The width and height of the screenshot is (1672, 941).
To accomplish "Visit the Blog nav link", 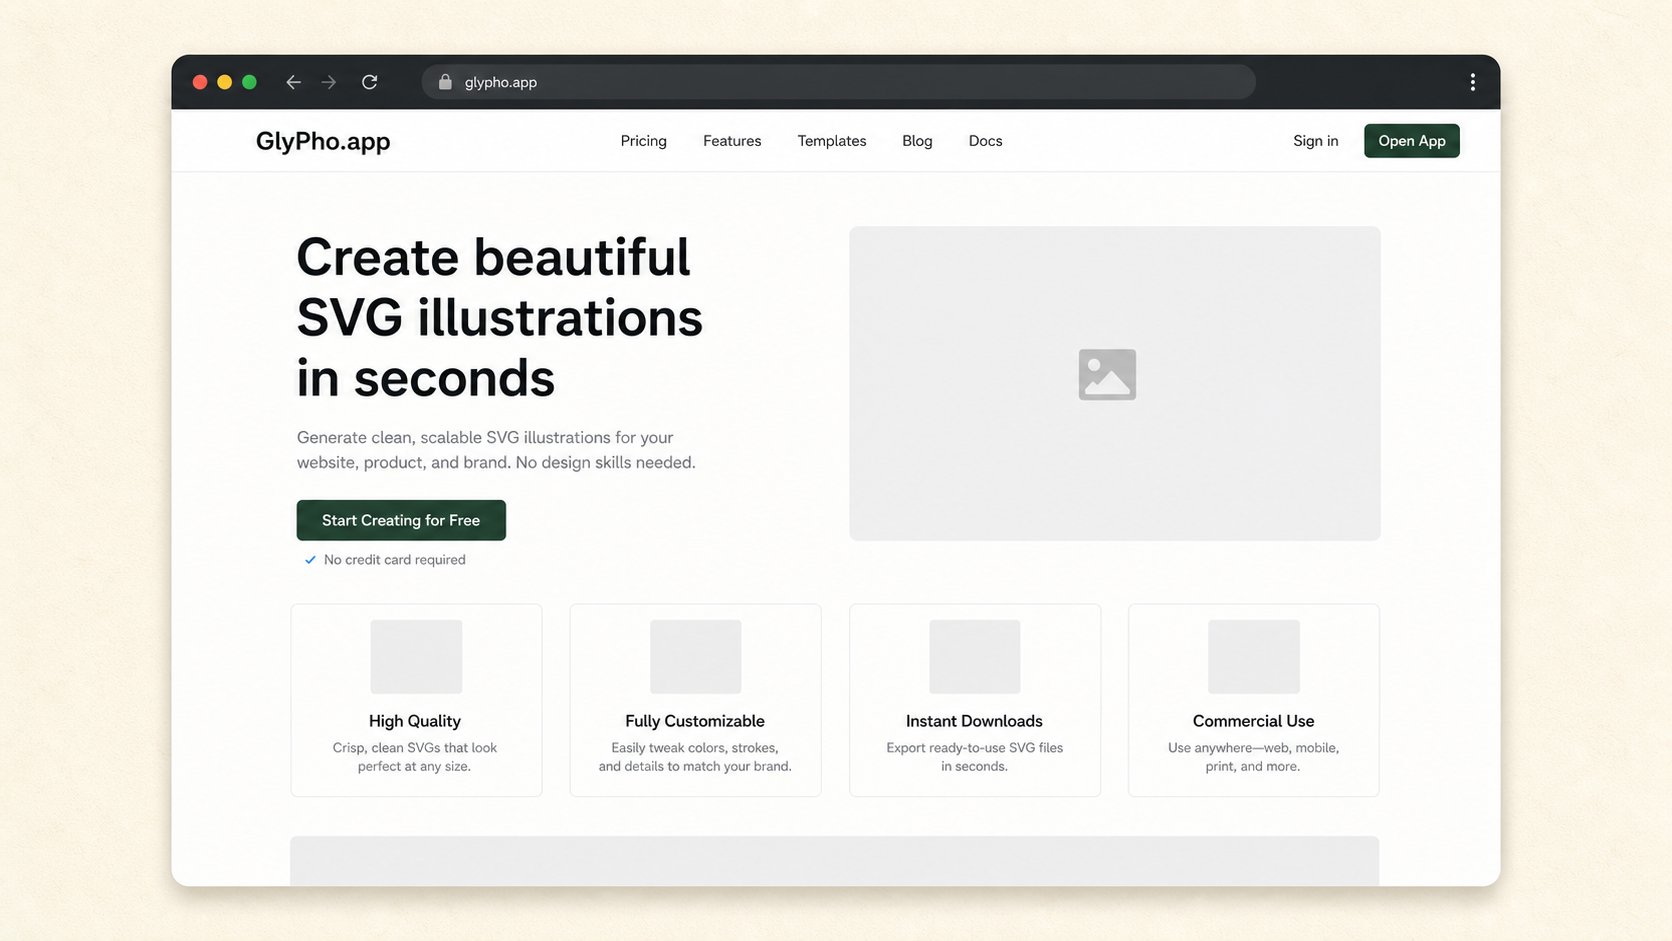I will [917, 141].
